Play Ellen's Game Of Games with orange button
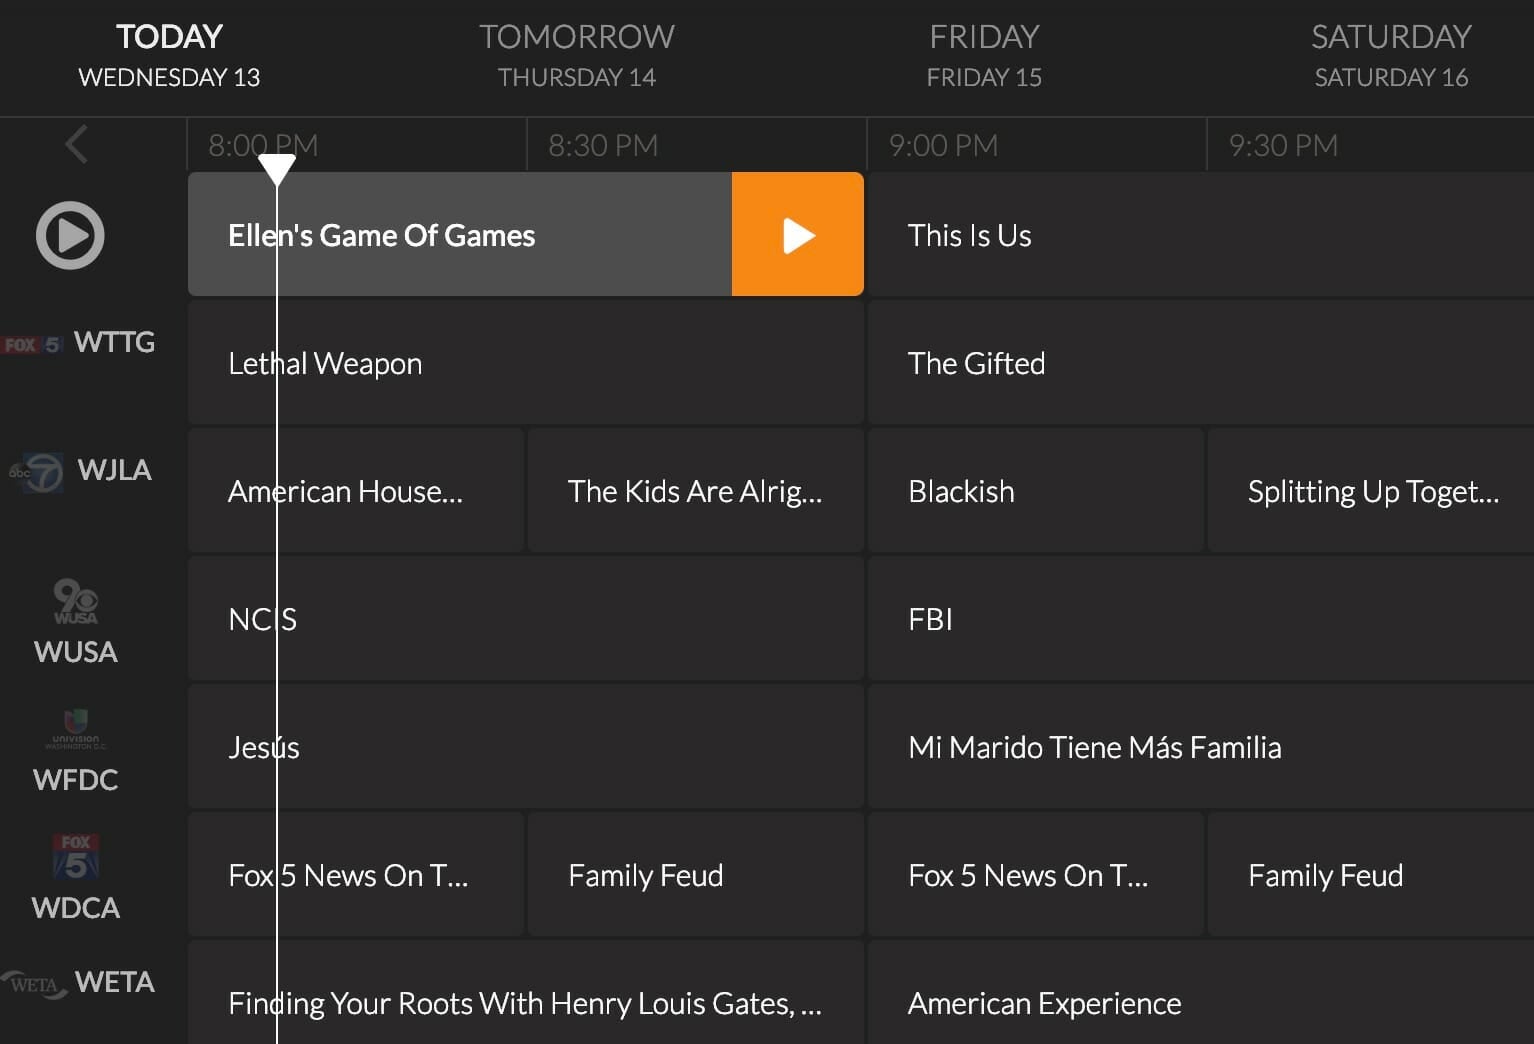 798,235
